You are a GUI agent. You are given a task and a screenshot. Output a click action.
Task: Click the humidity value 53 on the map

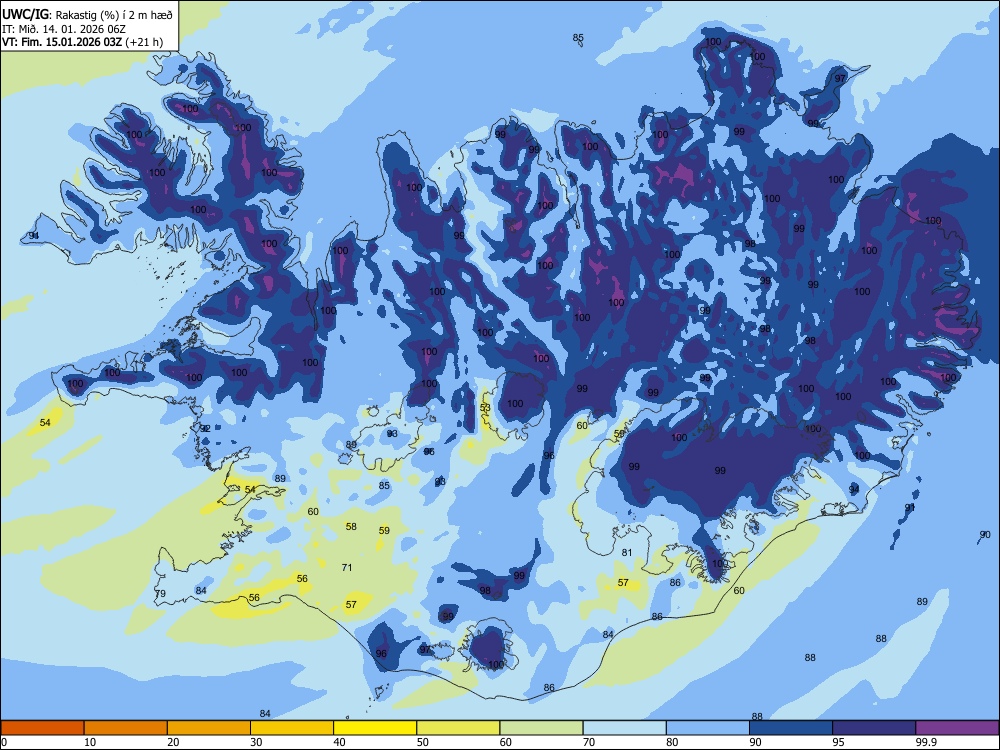tap(485, 408)
